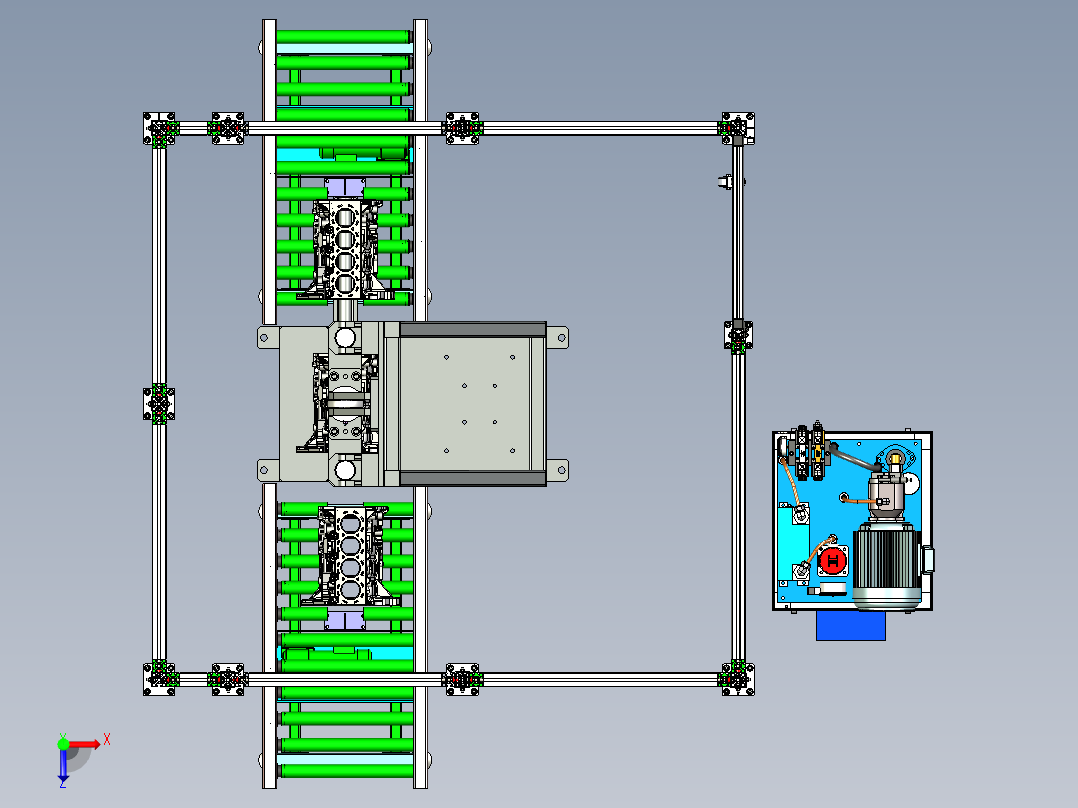Screen dimensions: 1078x808
Task: Click the red X axis arrow of the triad
Action: point(85,744)
